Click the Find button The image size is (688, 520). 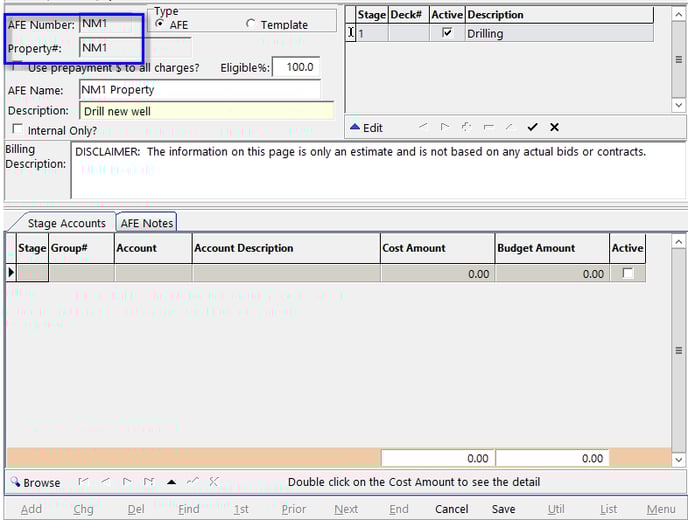coord(189,509)
